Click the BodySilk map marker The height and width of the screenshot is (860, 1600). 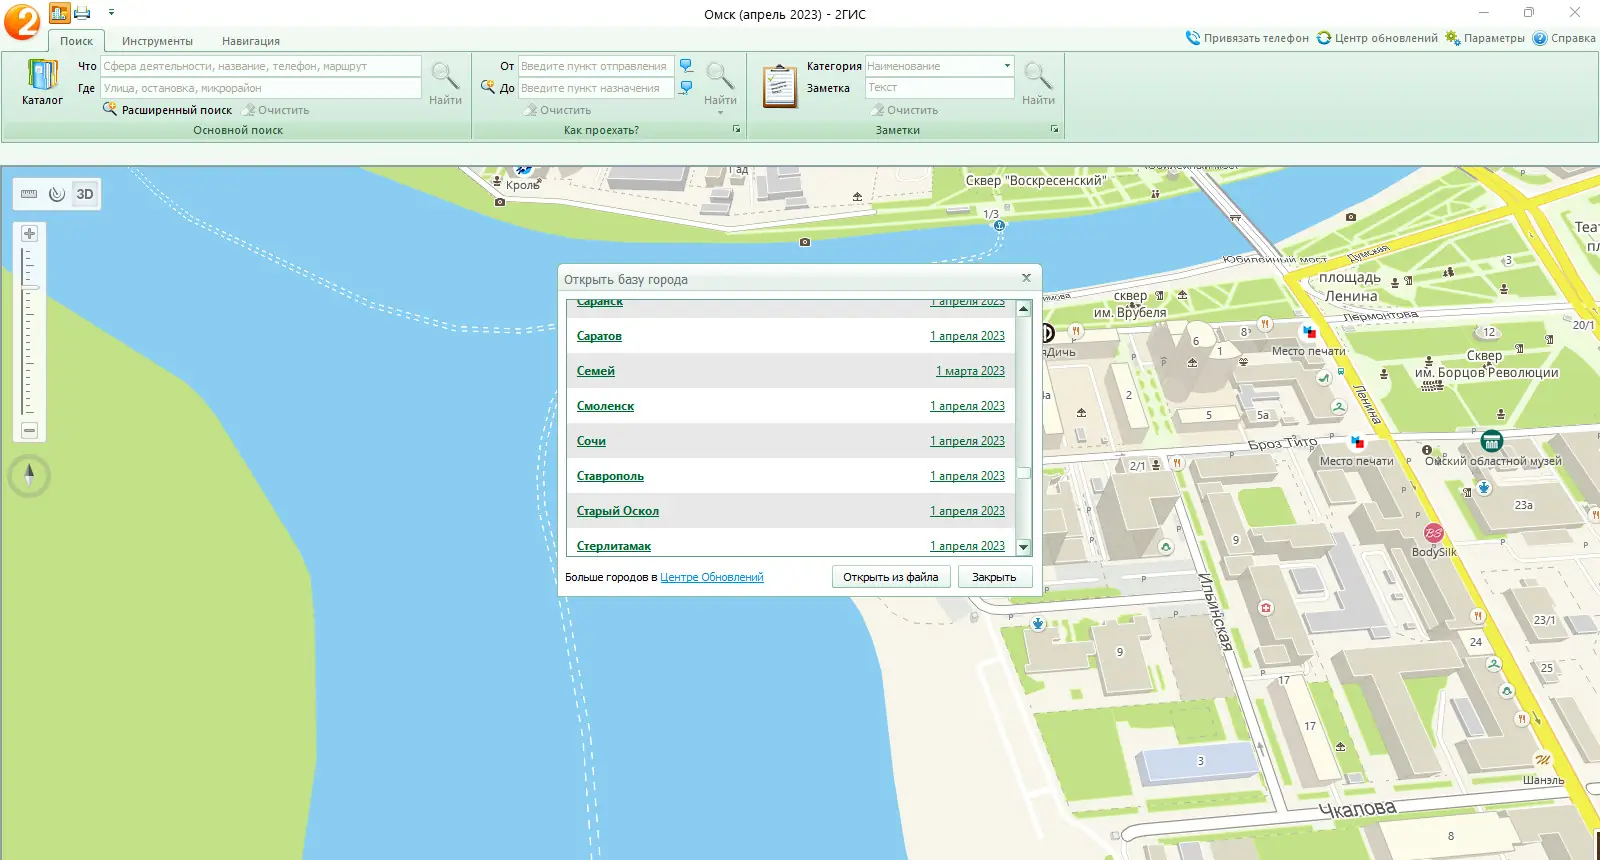pos(1433,533)
